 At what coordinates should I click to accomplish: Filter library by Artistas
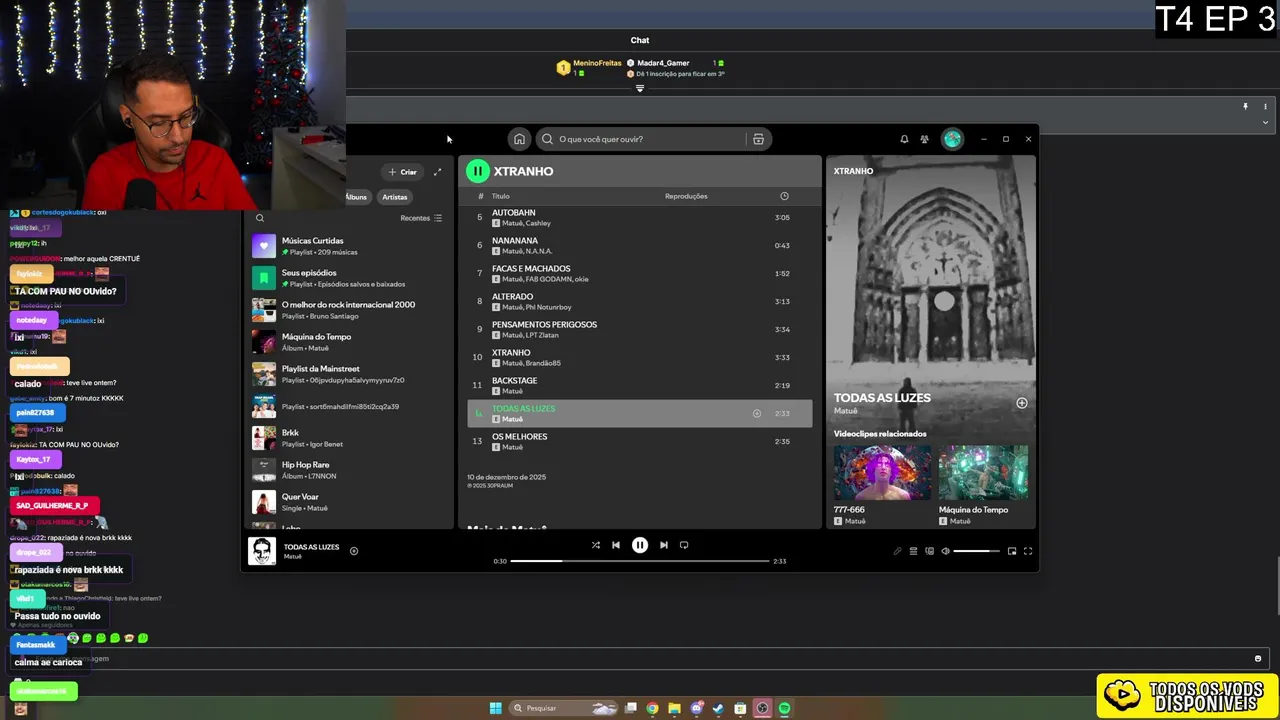pos(395,197)
